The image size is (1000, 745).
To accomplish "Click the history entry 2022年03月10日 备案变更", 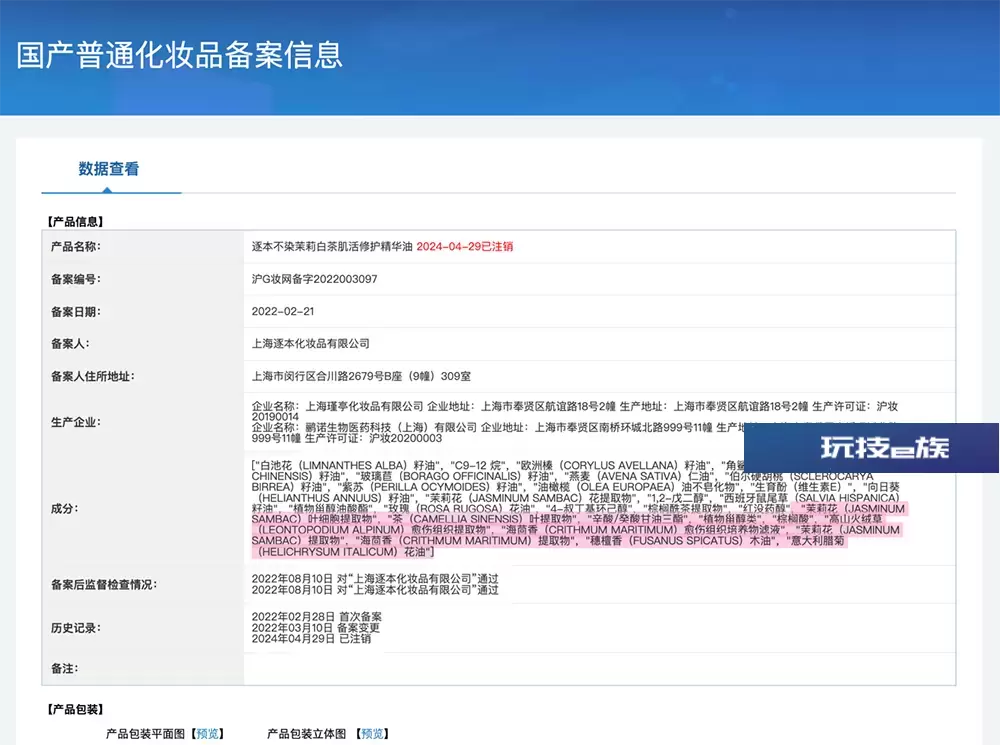I will (316, 628).
